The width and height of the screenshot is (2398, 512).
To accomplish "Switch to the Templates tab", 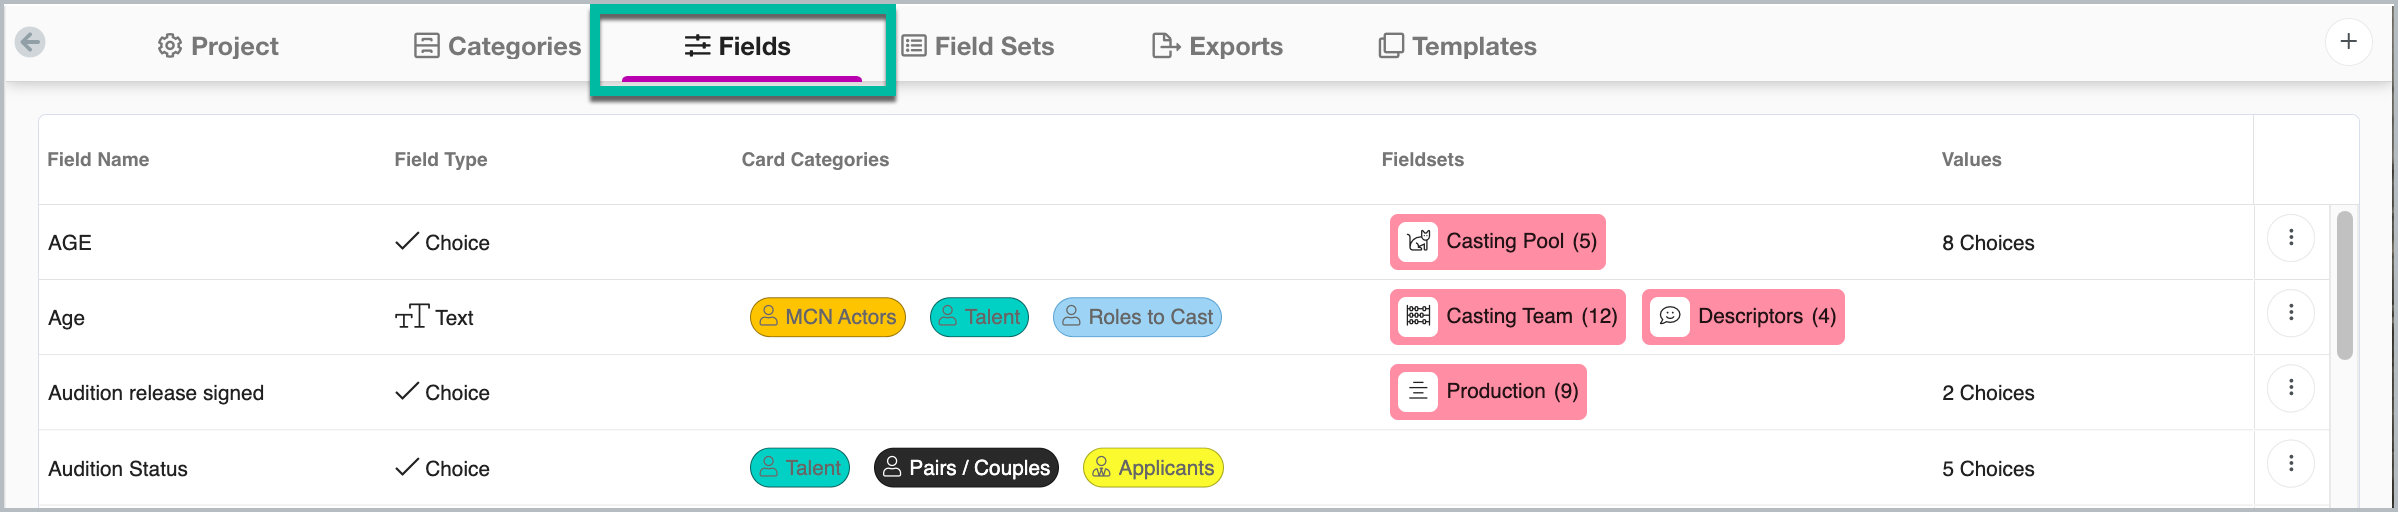I will [x=1457, y=46].
